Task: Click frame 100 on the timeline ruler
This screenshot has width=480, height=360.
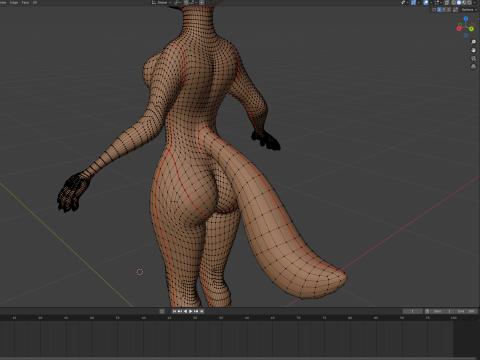Action: click(x=453, y=318)
